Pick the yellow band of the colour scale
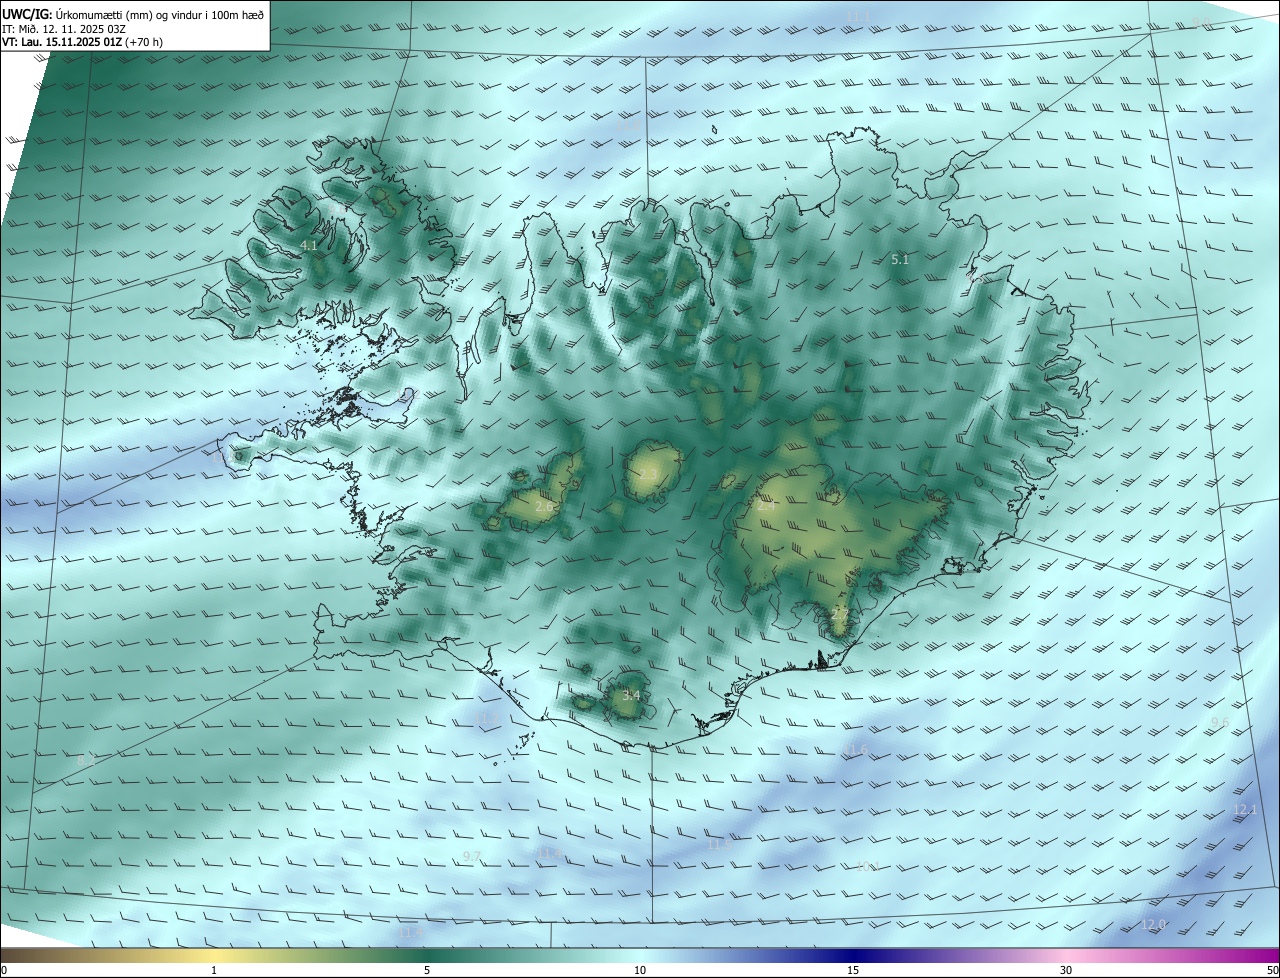 214,955
